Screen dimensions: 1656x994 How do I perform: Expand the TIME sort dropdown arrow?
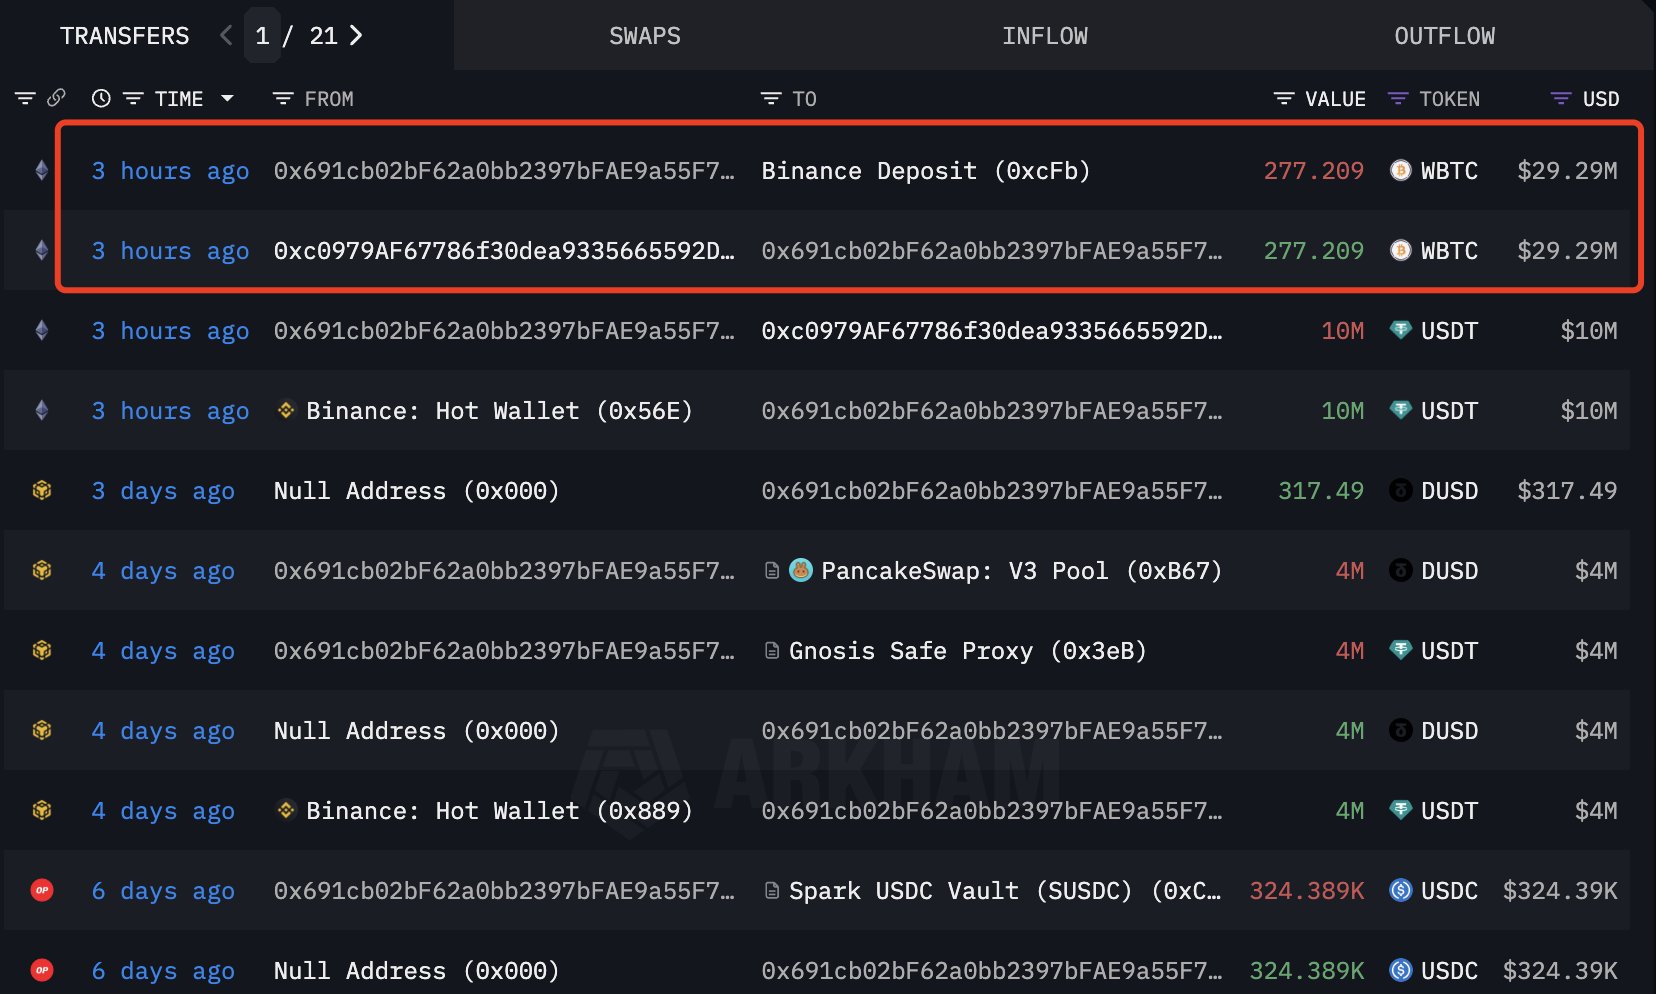[227, 98]
